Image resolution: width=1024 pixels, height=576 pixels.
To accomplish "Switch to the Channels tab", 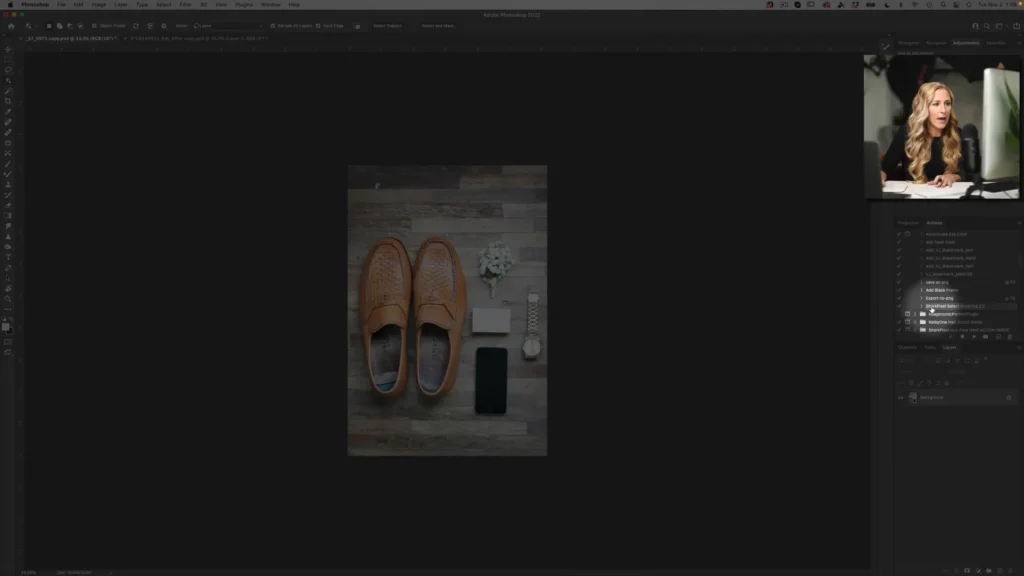I will tap(907, 347).
